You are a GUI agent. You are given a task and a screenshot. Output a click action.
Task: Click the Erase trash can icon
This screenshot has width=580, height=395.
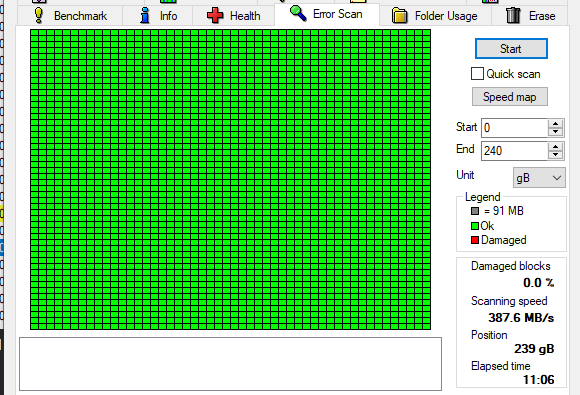click(x=513, y=16)
